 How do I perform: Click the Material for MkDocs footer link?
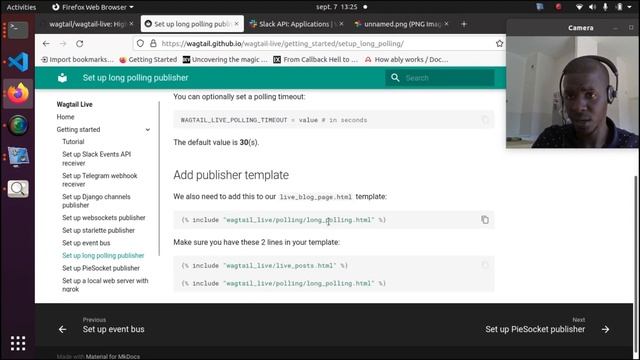(x=113, y=357)
